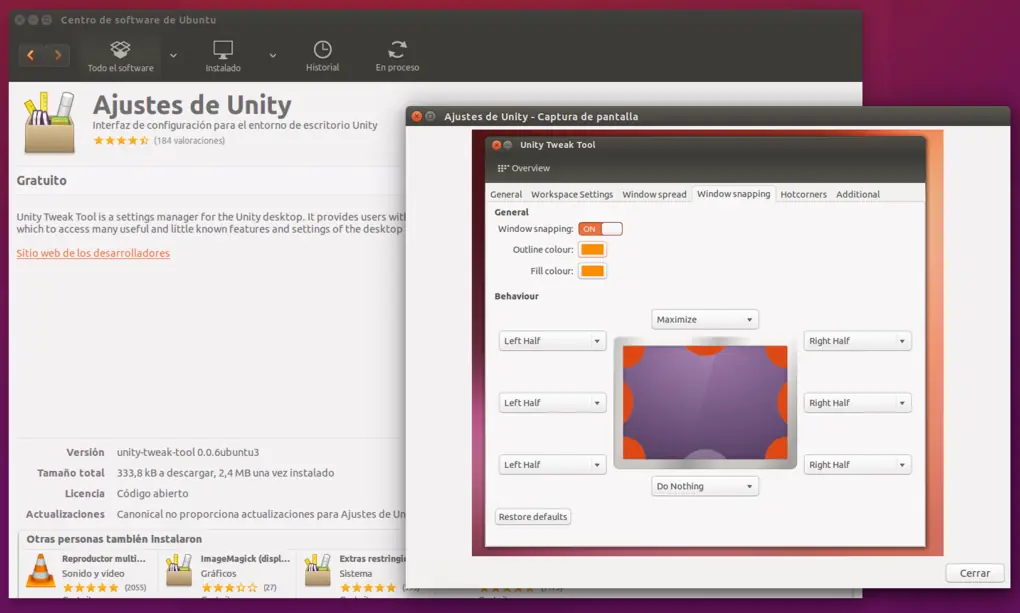Image resolution: width=1020 pixels, height=613 pixels.
Task: Click the VLC five-star rating
Action: (90, 588)
